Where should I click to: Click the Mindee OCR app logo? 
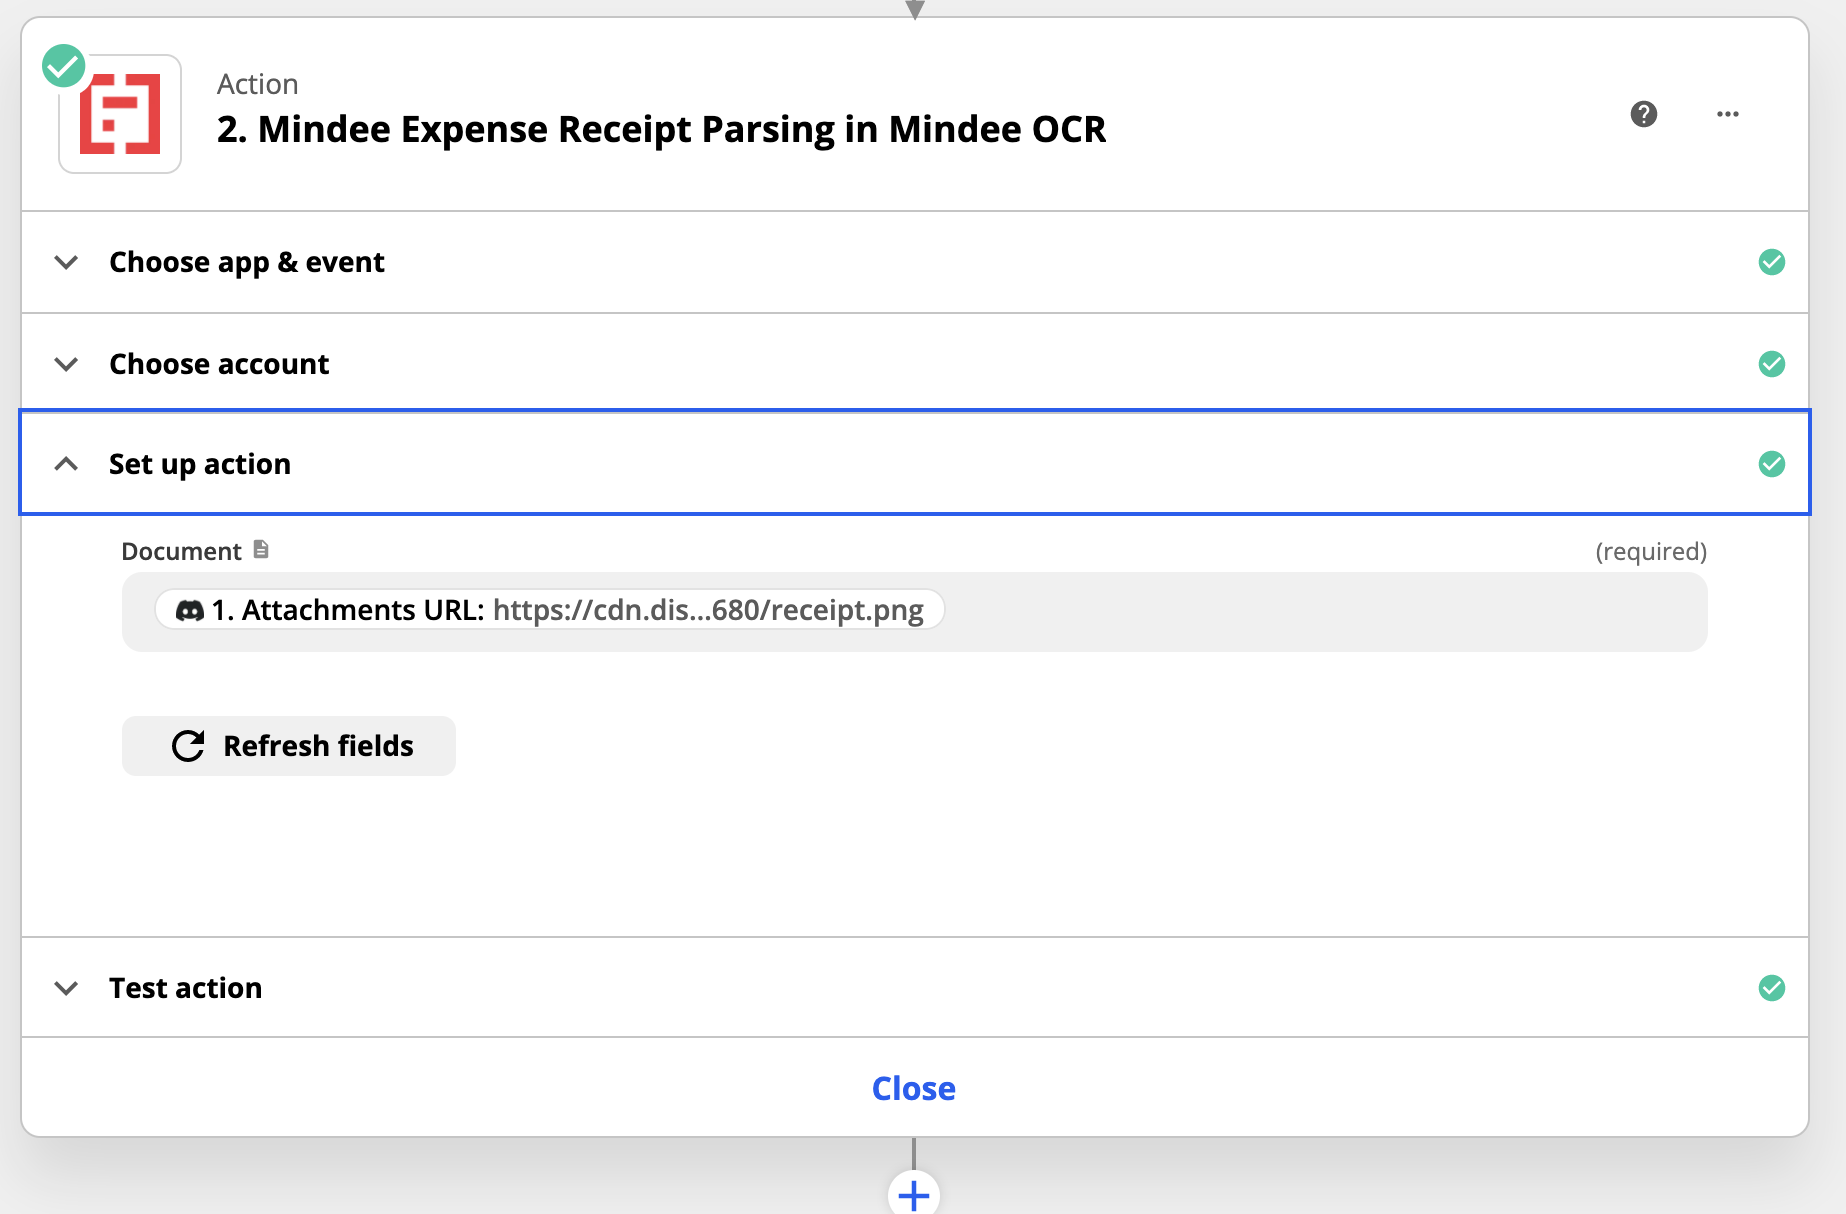pos(120,114)
